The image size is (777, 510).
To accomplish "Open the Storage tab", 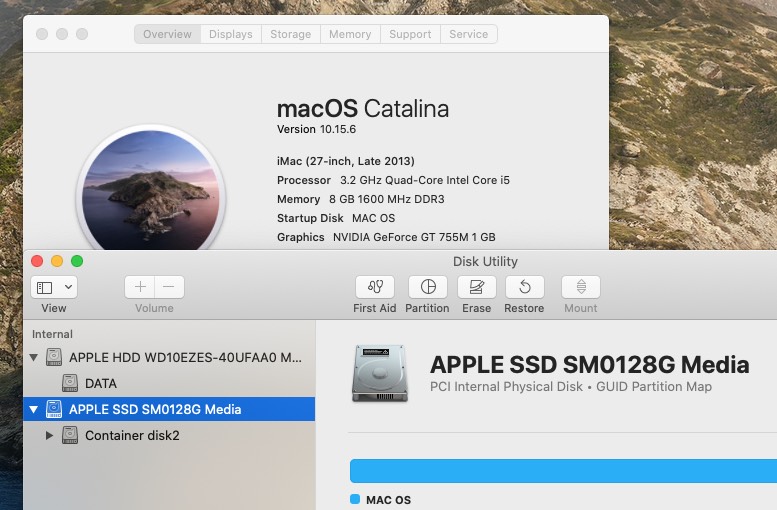I will coord(291,34).
